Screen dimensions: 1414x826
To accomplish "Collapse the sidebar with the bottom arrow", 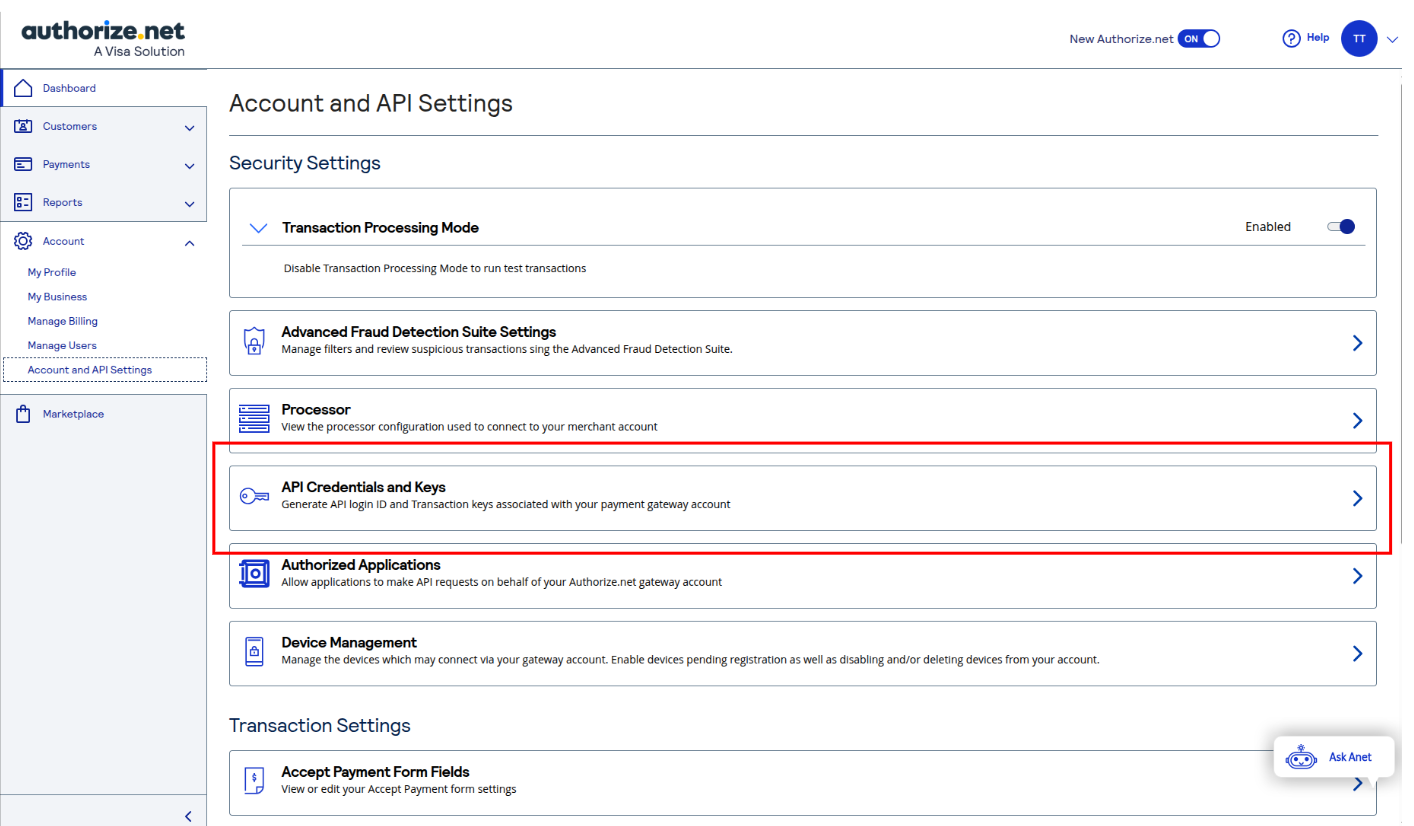I will point(188,816).
